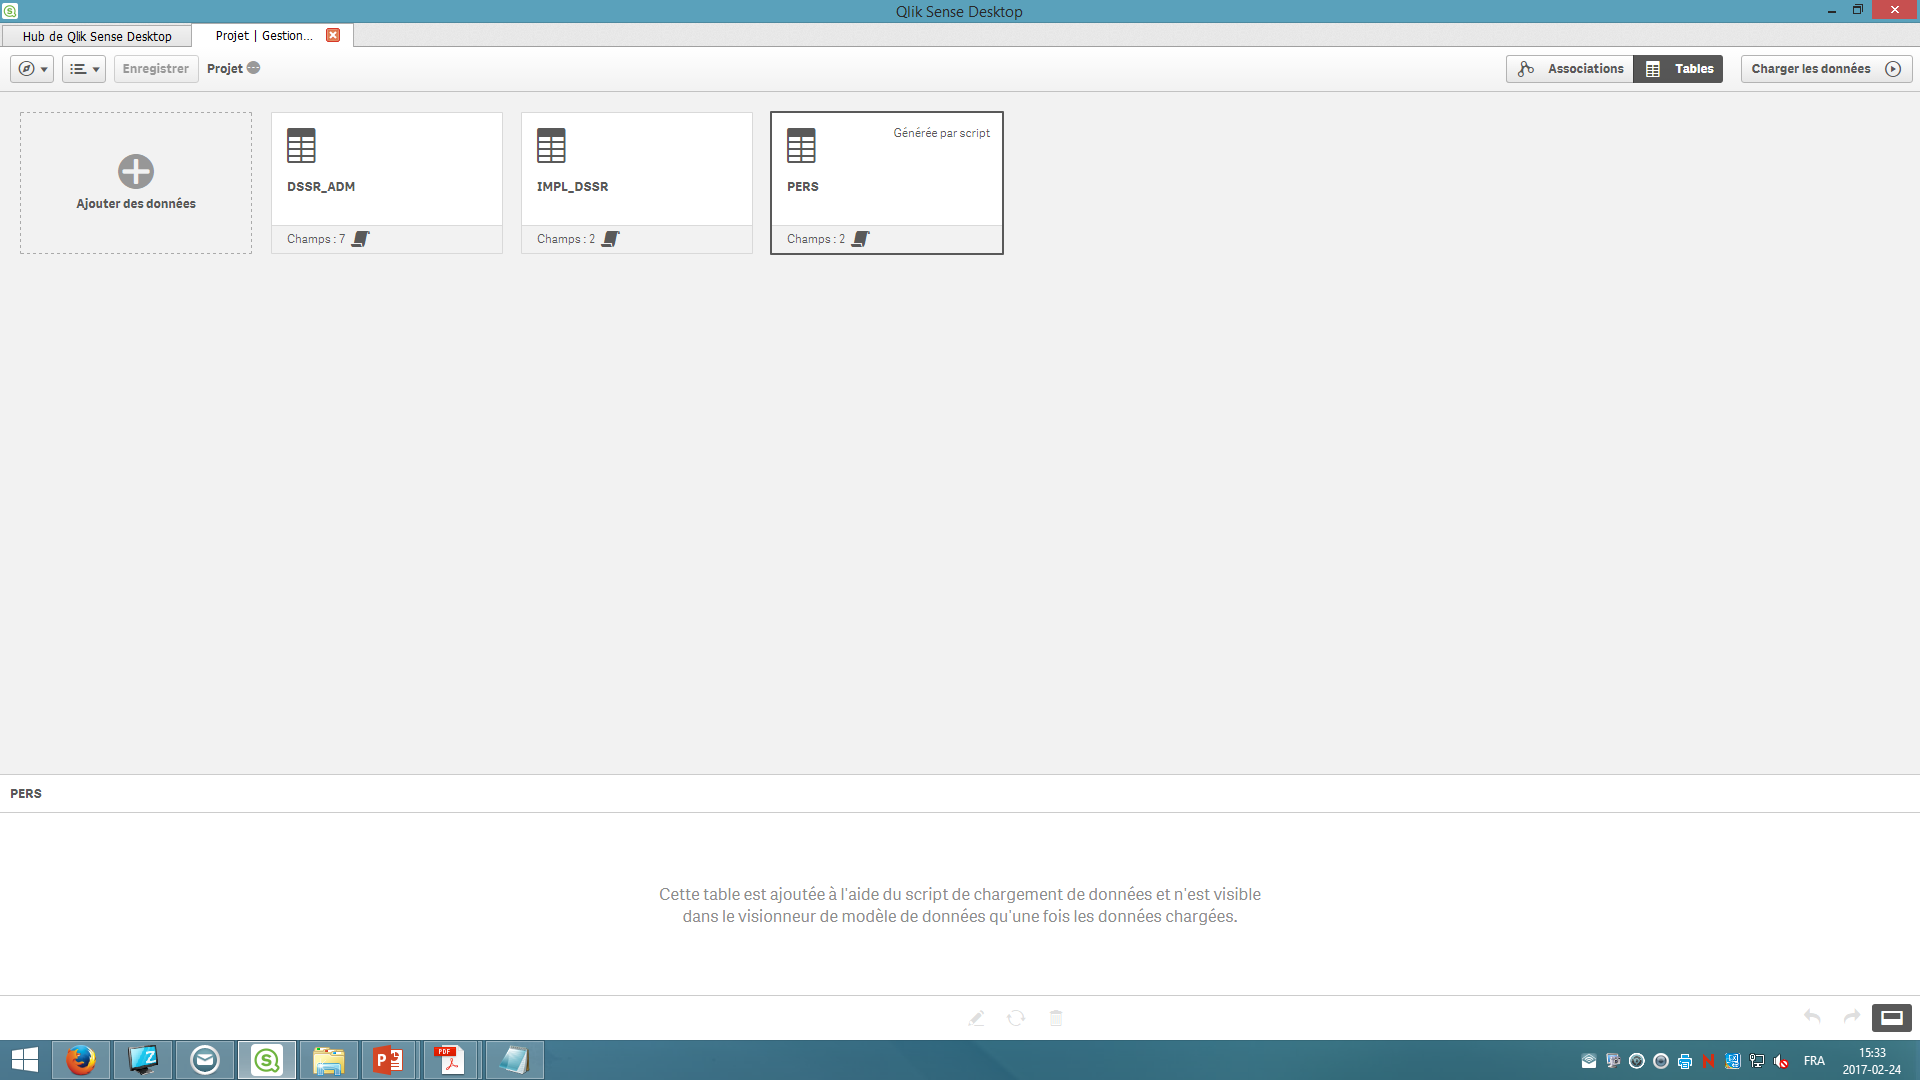This screenshot has height=1080, width=1920.
Task: Open the navigation compass dropdown
Action: (x=32, y=69)
